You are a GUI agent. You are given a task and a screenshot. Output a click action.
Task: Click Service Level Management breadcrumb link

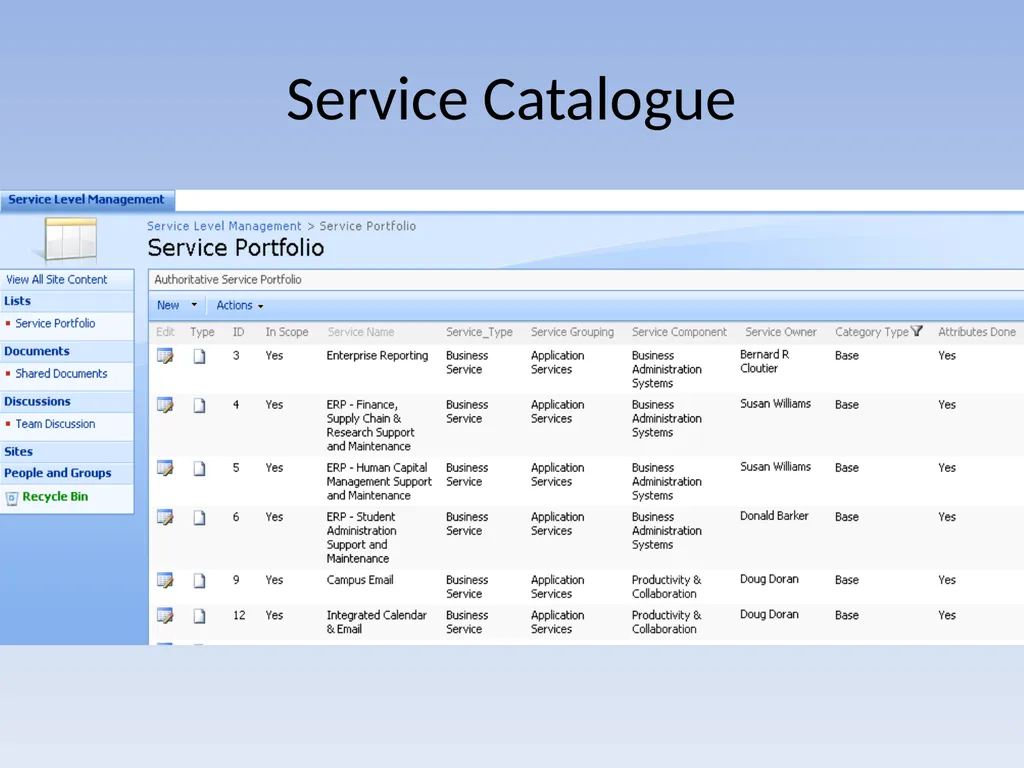[224, 226]
